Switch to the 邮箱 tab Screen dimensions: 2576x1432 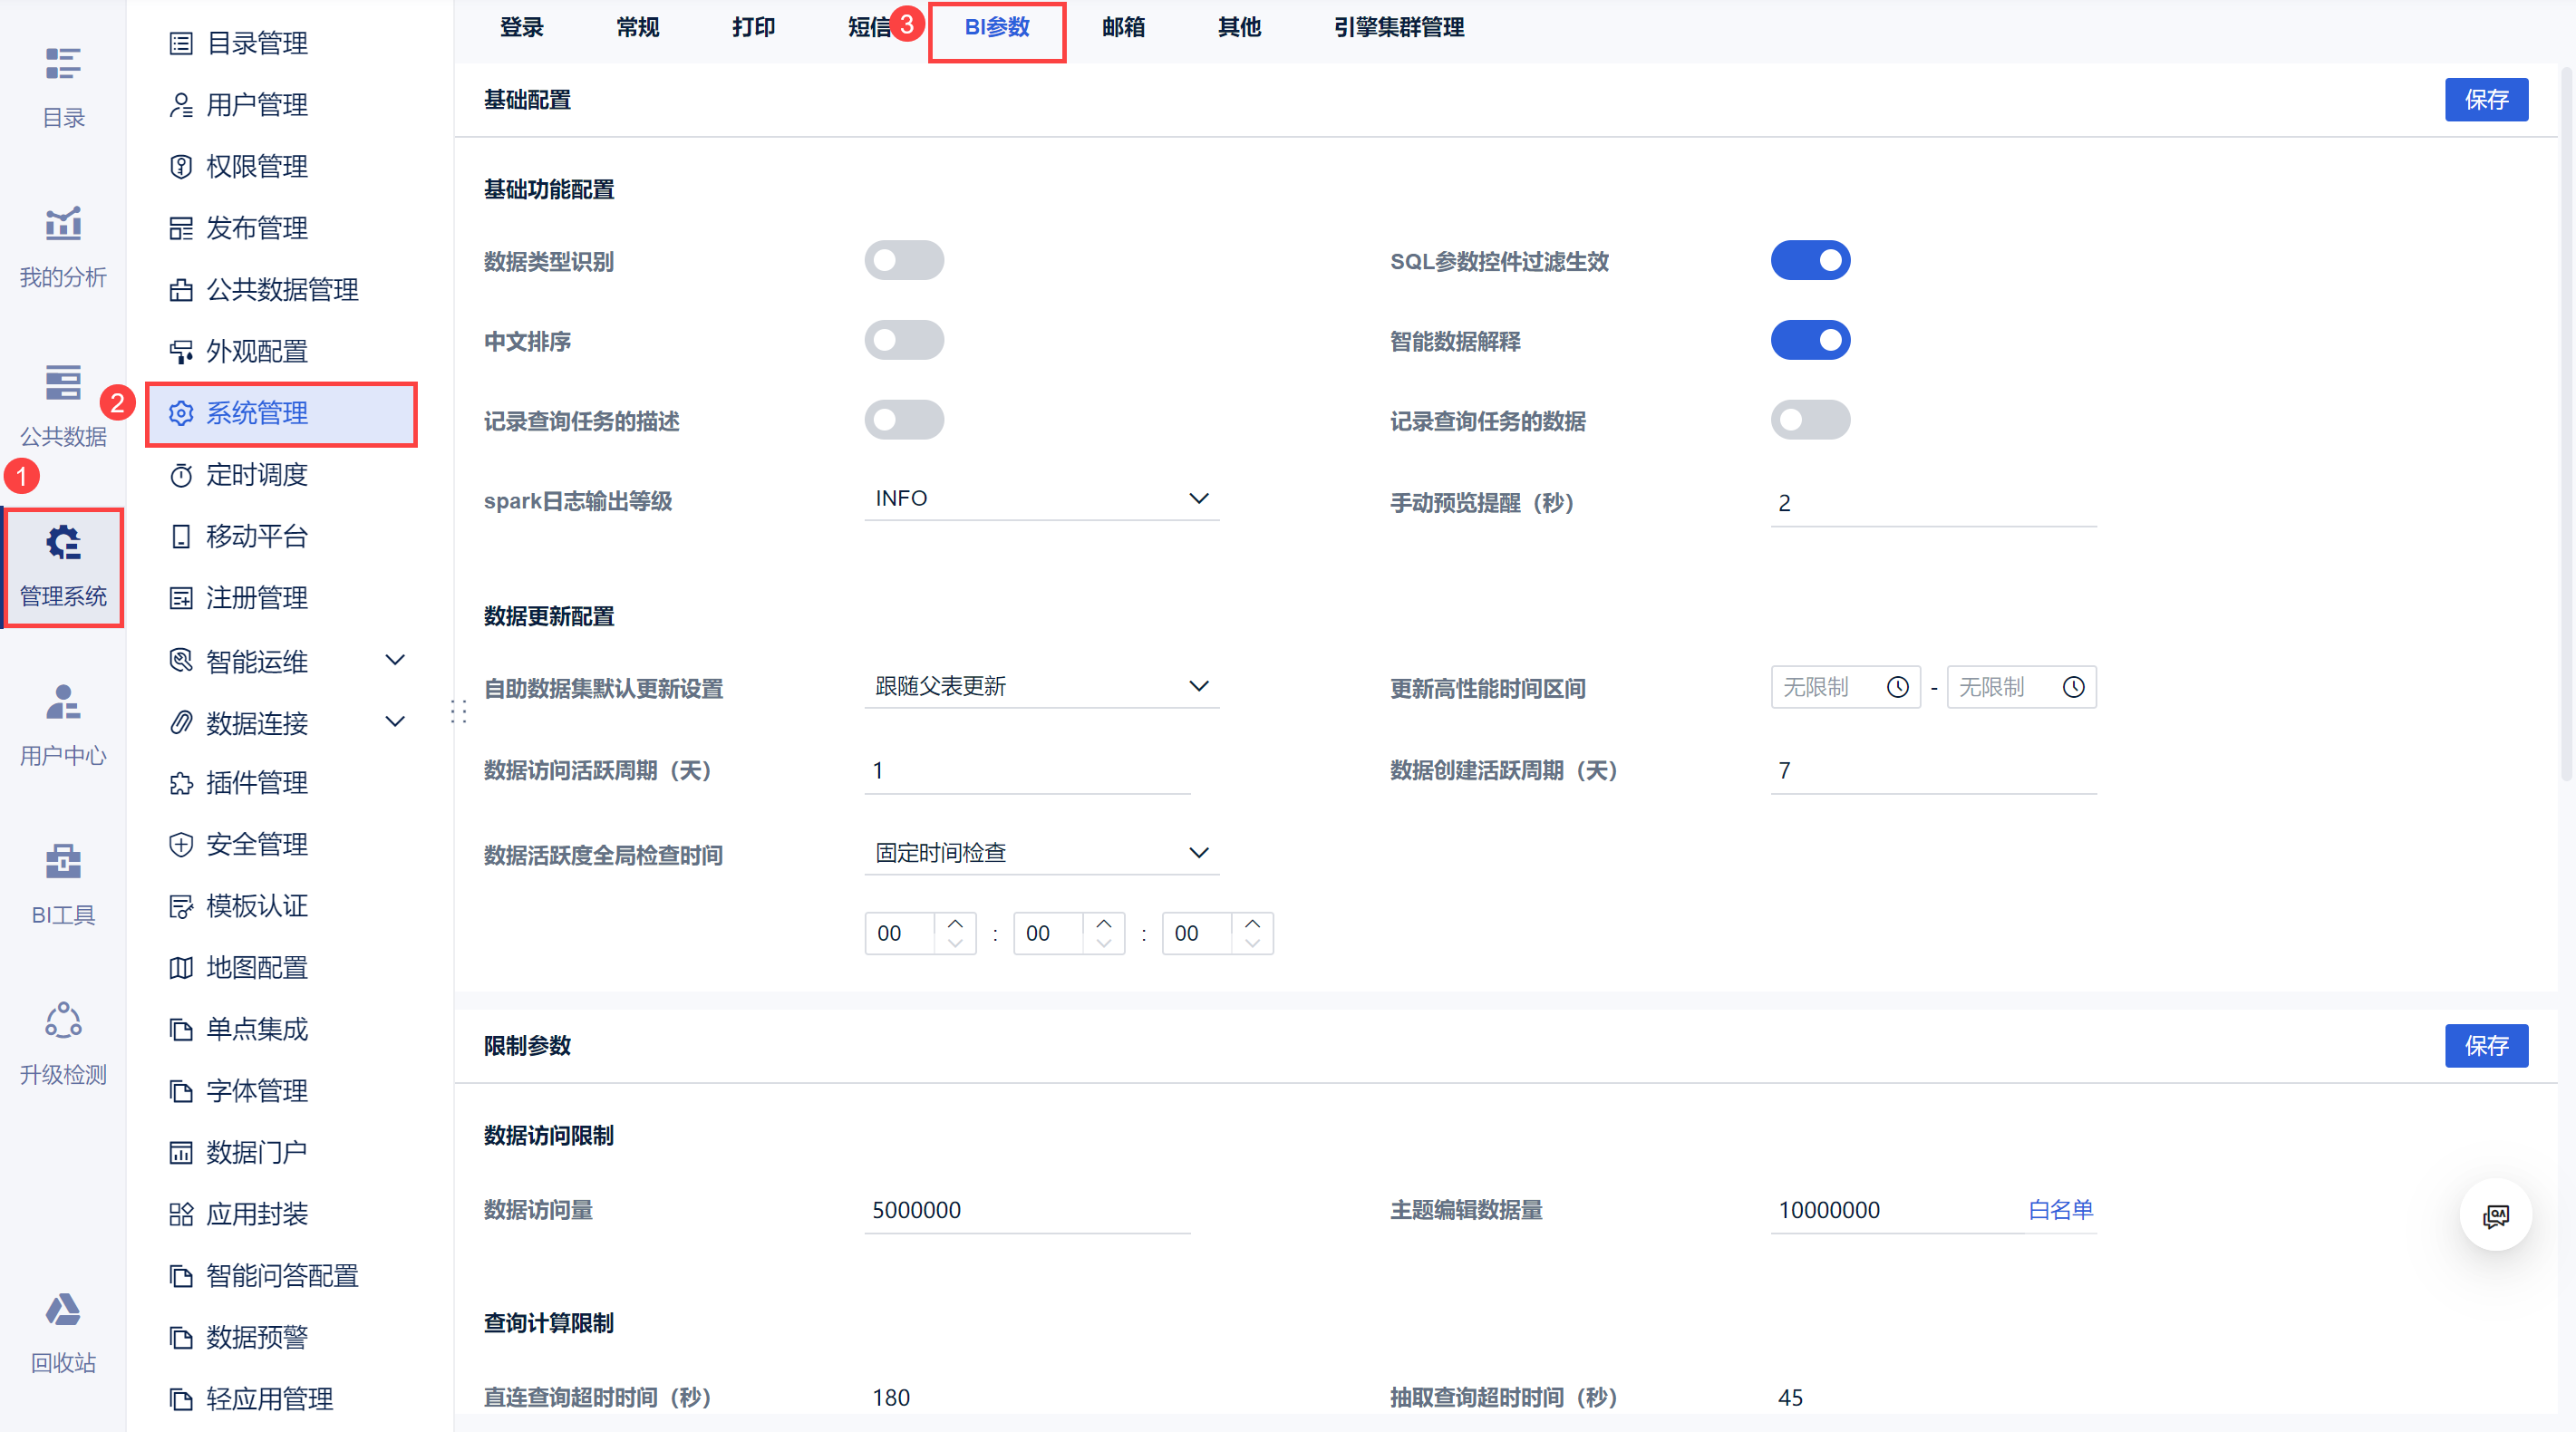coord(1123,27)
